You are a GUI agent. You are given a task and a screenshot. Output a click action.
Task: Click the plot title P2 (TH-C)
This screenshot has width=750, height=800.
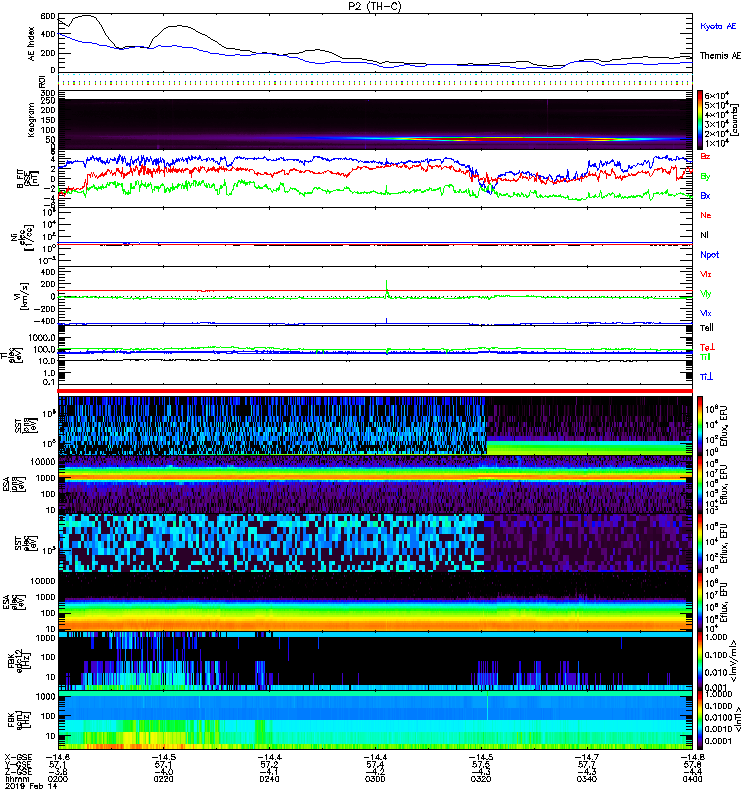[x=374, y=6]
